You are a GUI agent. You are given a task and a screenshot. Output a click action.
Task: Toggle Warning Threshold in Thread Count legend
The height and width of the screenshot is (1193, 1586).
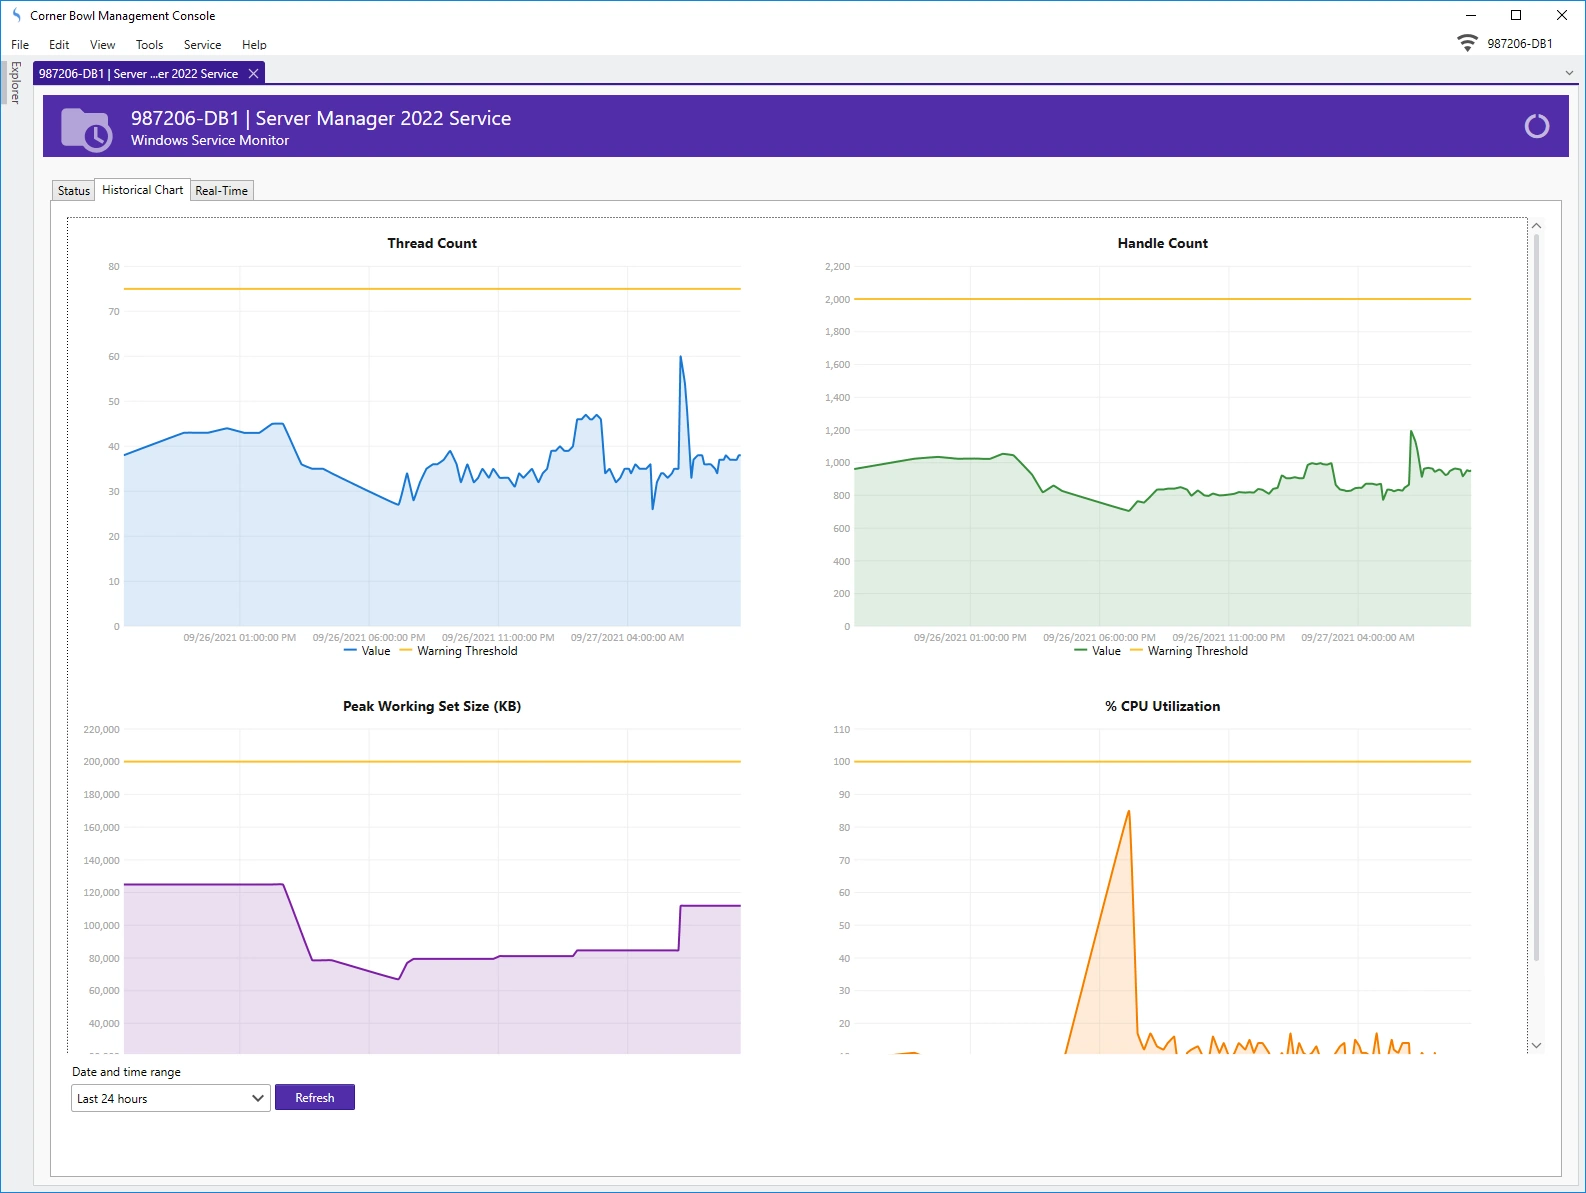click(459, 651)
